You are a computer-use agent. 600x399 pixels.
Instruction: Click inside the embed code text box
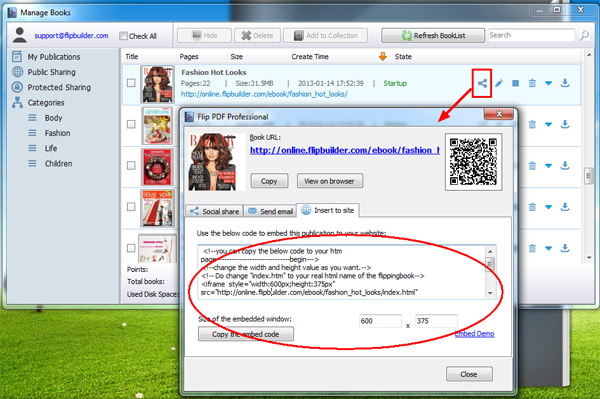[342, 272]
